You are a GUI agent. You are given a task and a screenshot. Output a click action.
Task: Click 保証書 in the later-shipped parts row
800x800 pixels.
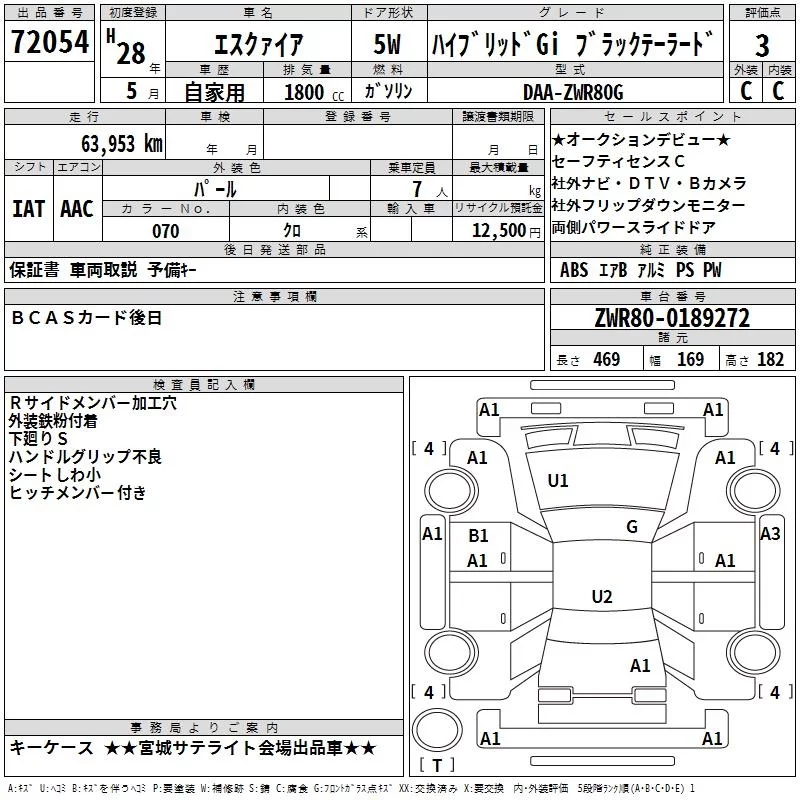[34, 269]
